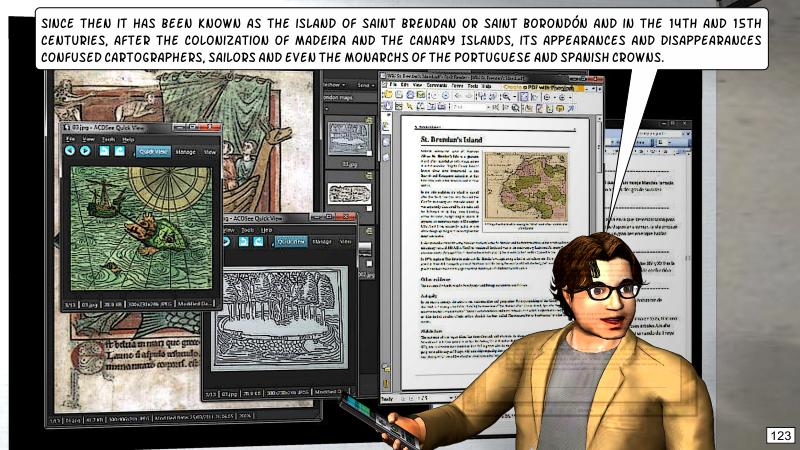
Task: Rotate left icon in forest engraving window
Action: 243,241
